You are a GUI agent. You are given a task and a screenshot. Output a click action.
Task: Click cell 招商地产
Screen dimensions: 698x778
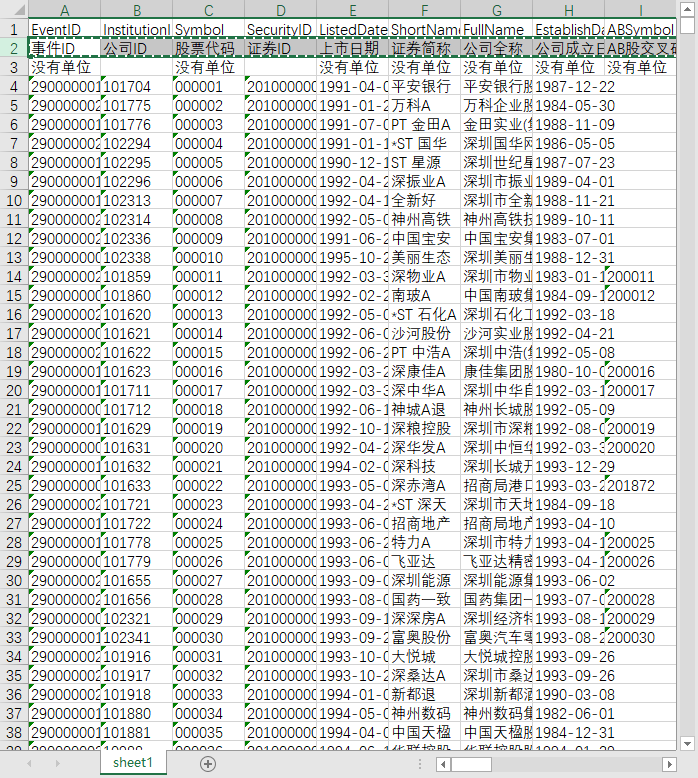(x=424, y=523)
